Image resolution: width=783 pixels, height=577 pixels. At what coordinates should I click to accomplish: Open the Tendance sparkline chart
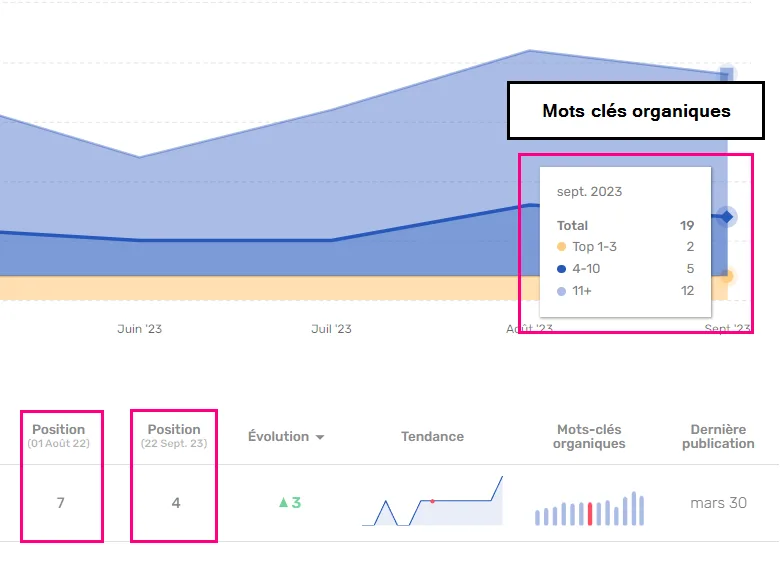pos(432,501)
